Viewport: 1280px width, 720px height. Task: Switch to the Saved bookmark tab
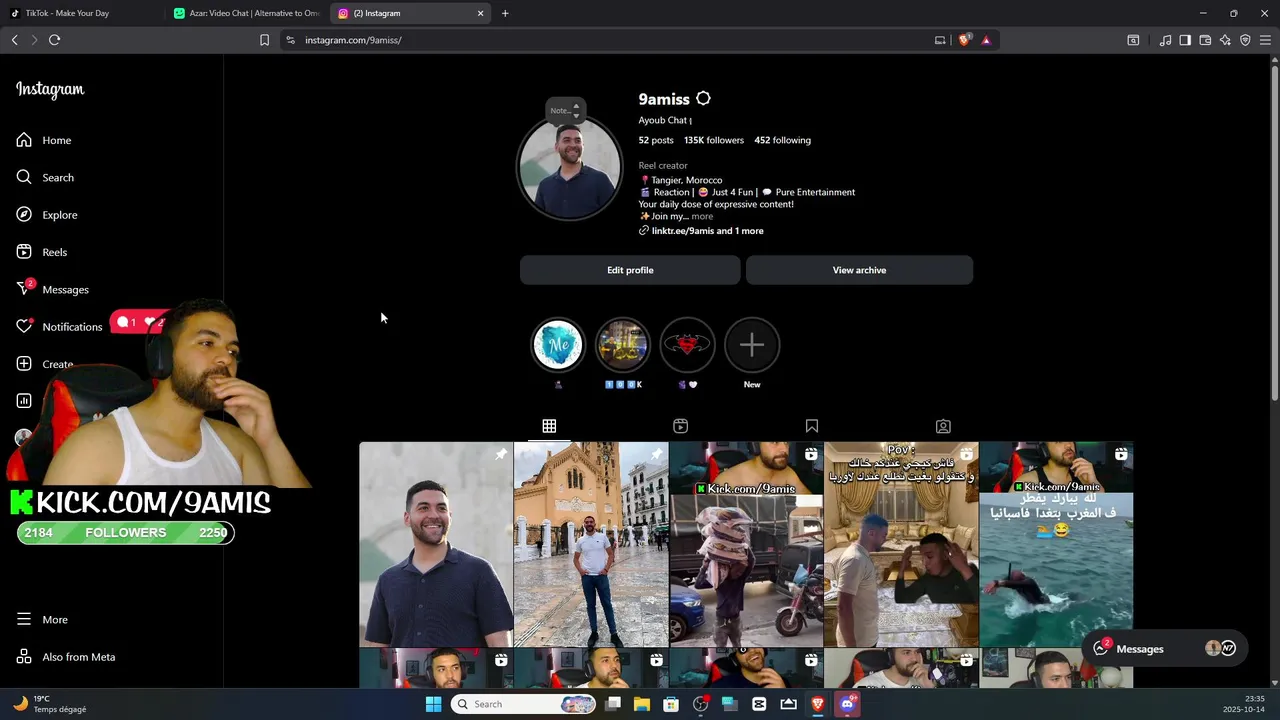[812, 426]
